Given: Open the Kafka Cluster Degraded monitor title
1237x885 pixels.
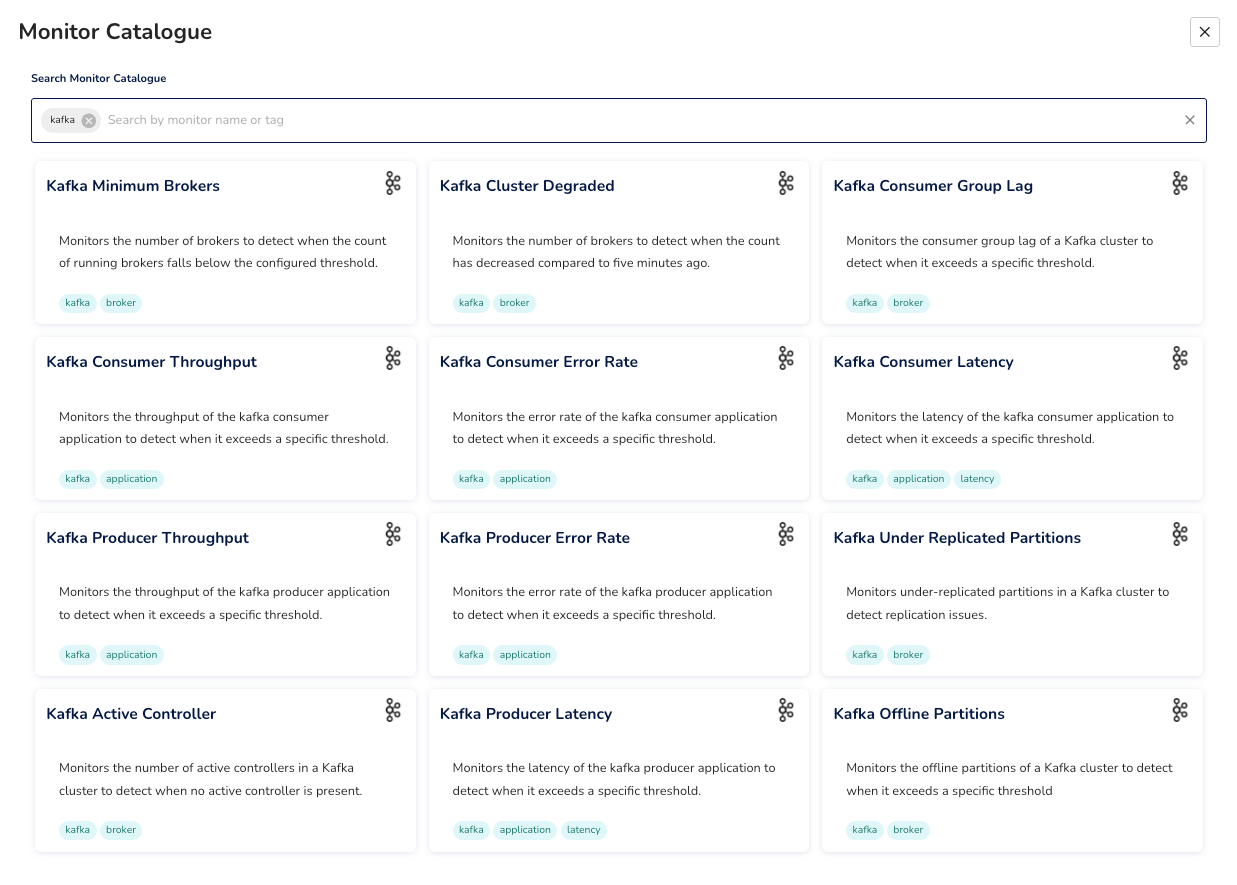Looking at the screenshot, I should click(527, 186).
